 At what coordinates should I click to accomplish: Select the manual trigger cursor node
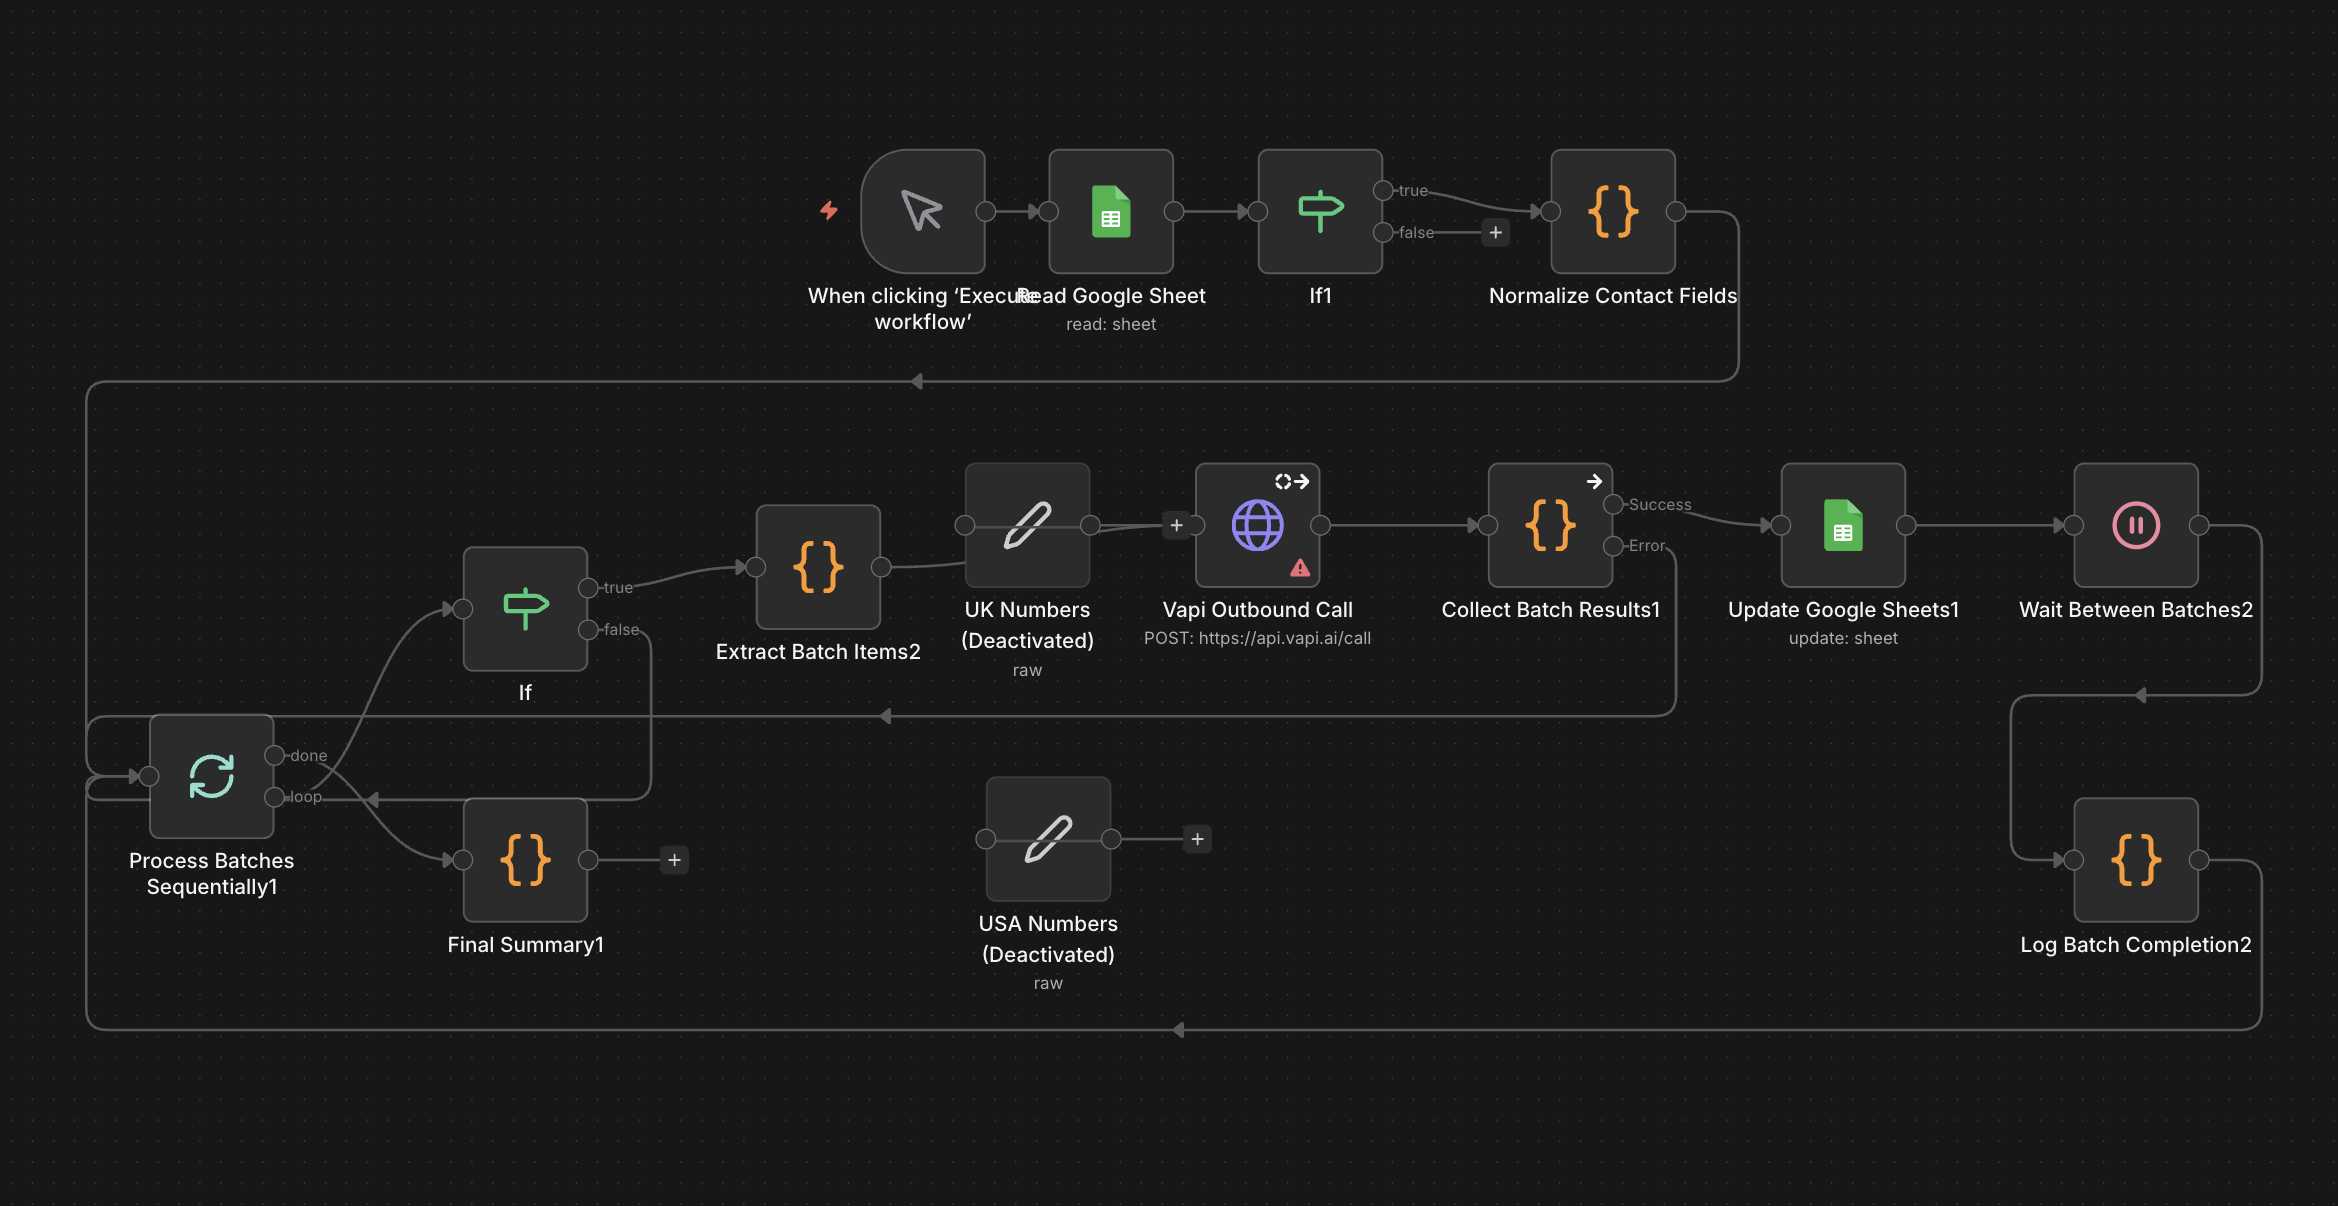coord(922,211)
